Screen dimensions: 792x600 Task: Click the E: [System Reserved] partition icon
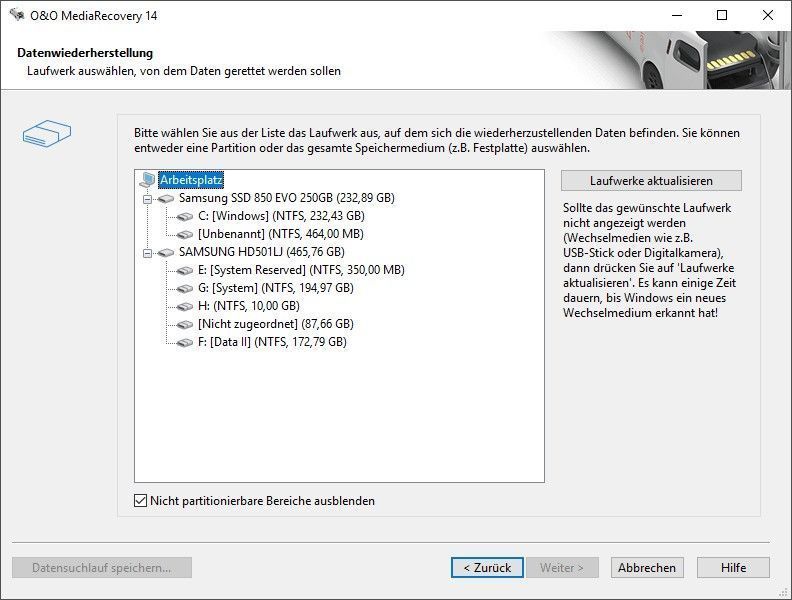coord(185,270)
